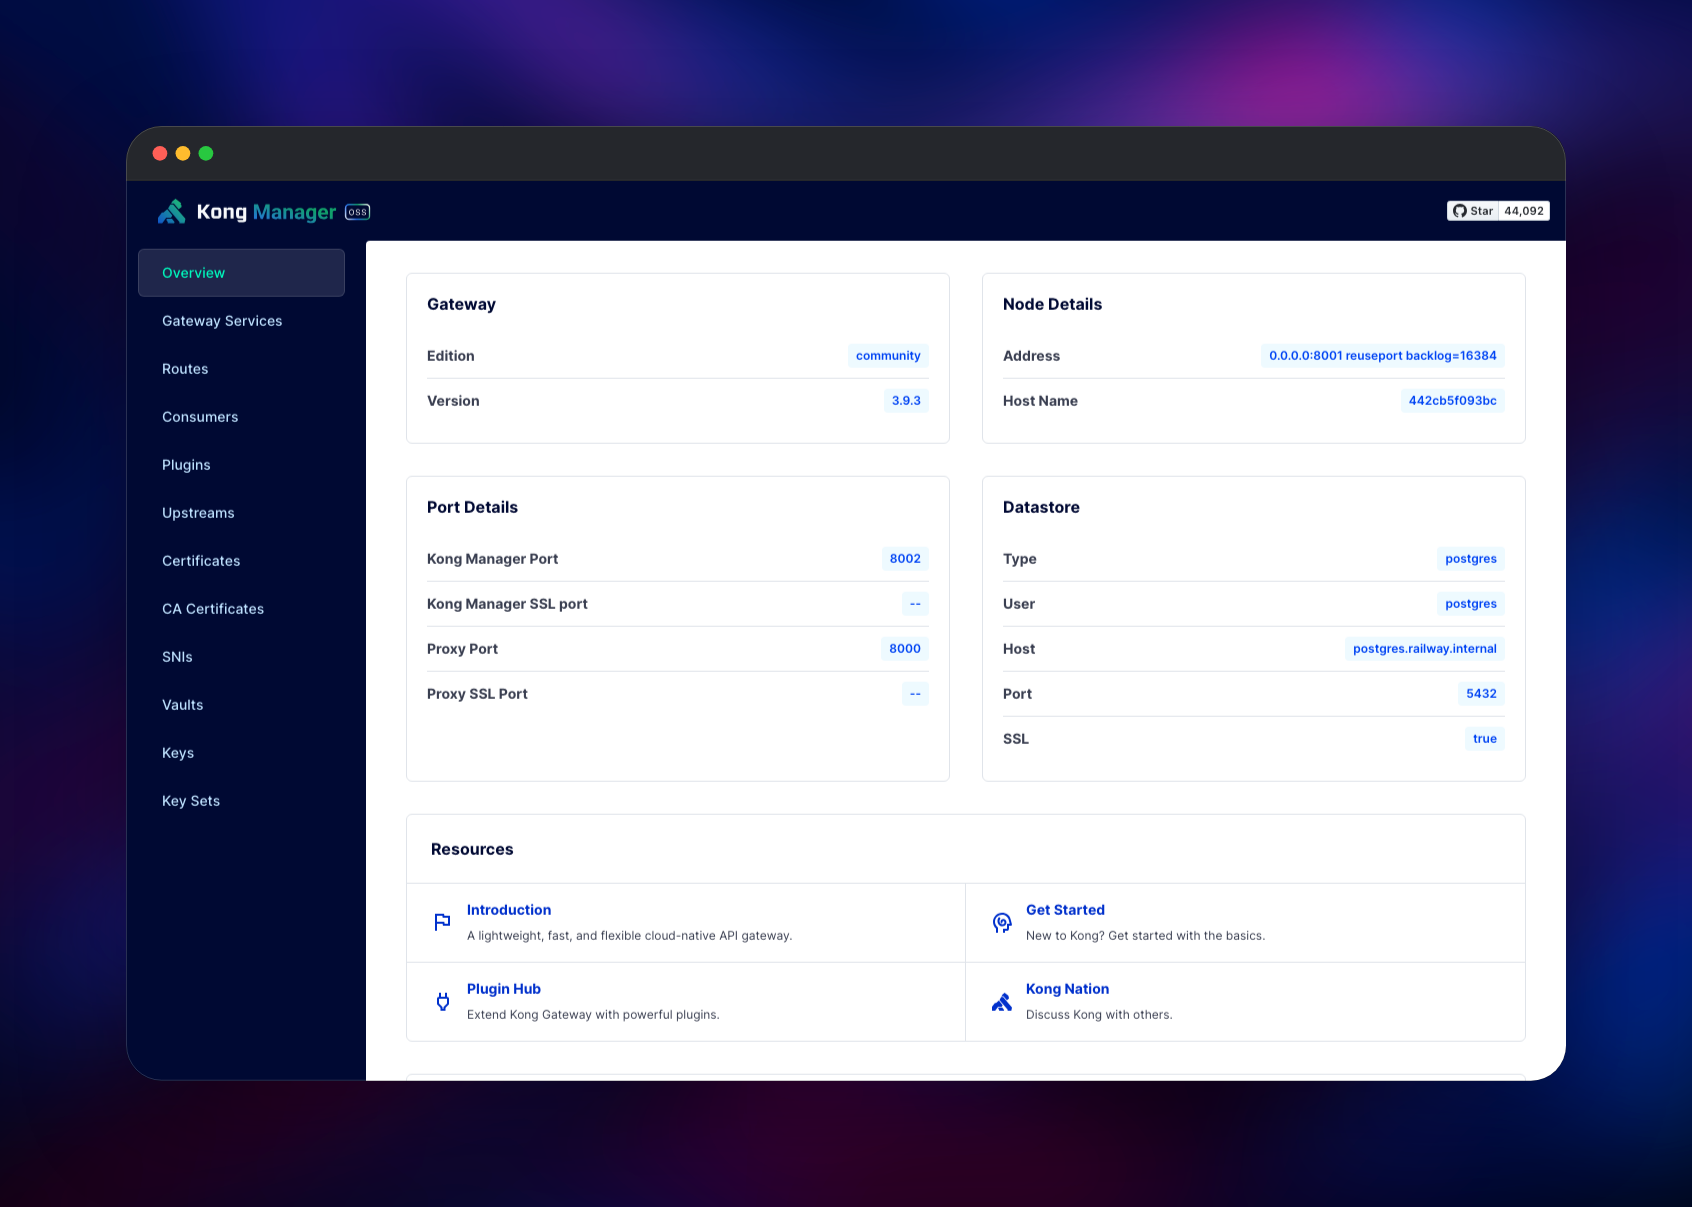This screenshot has height=1207, width=1692.
Task: Open the Get Started resource link
Action: (1065, 910)
